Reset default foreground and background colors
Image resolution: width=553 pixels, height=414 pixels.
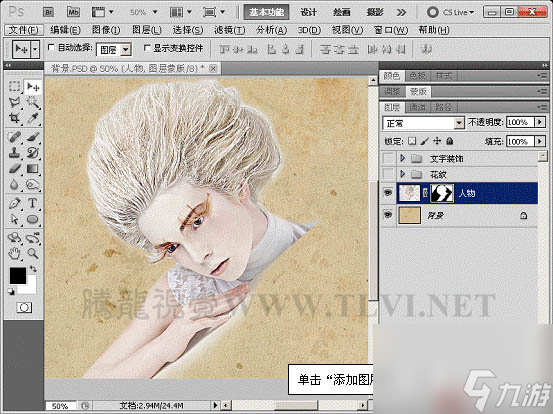11,292
